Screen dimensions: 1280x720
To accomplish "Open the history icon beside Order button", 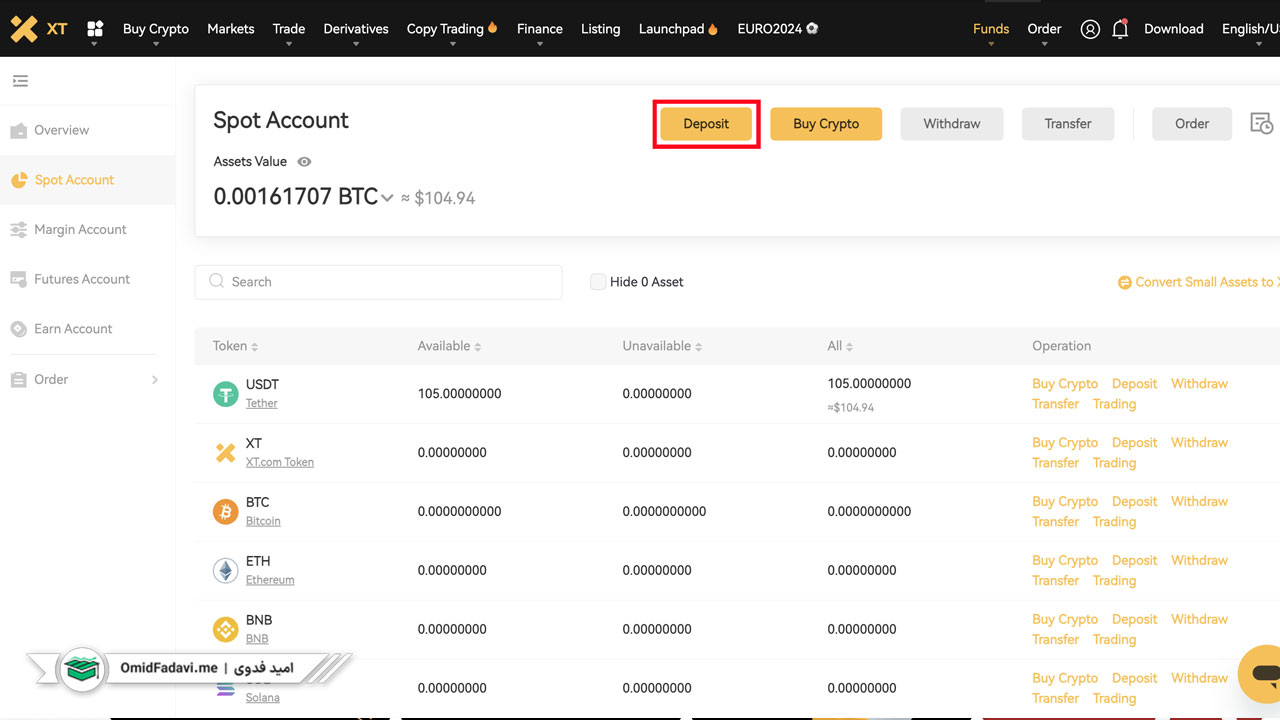I will pos(1261,123).
